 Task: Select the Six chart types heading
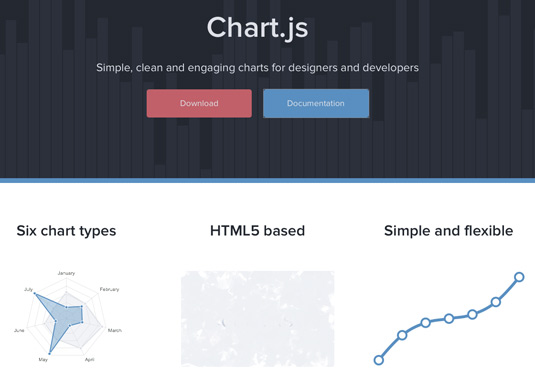click(67, 231)
